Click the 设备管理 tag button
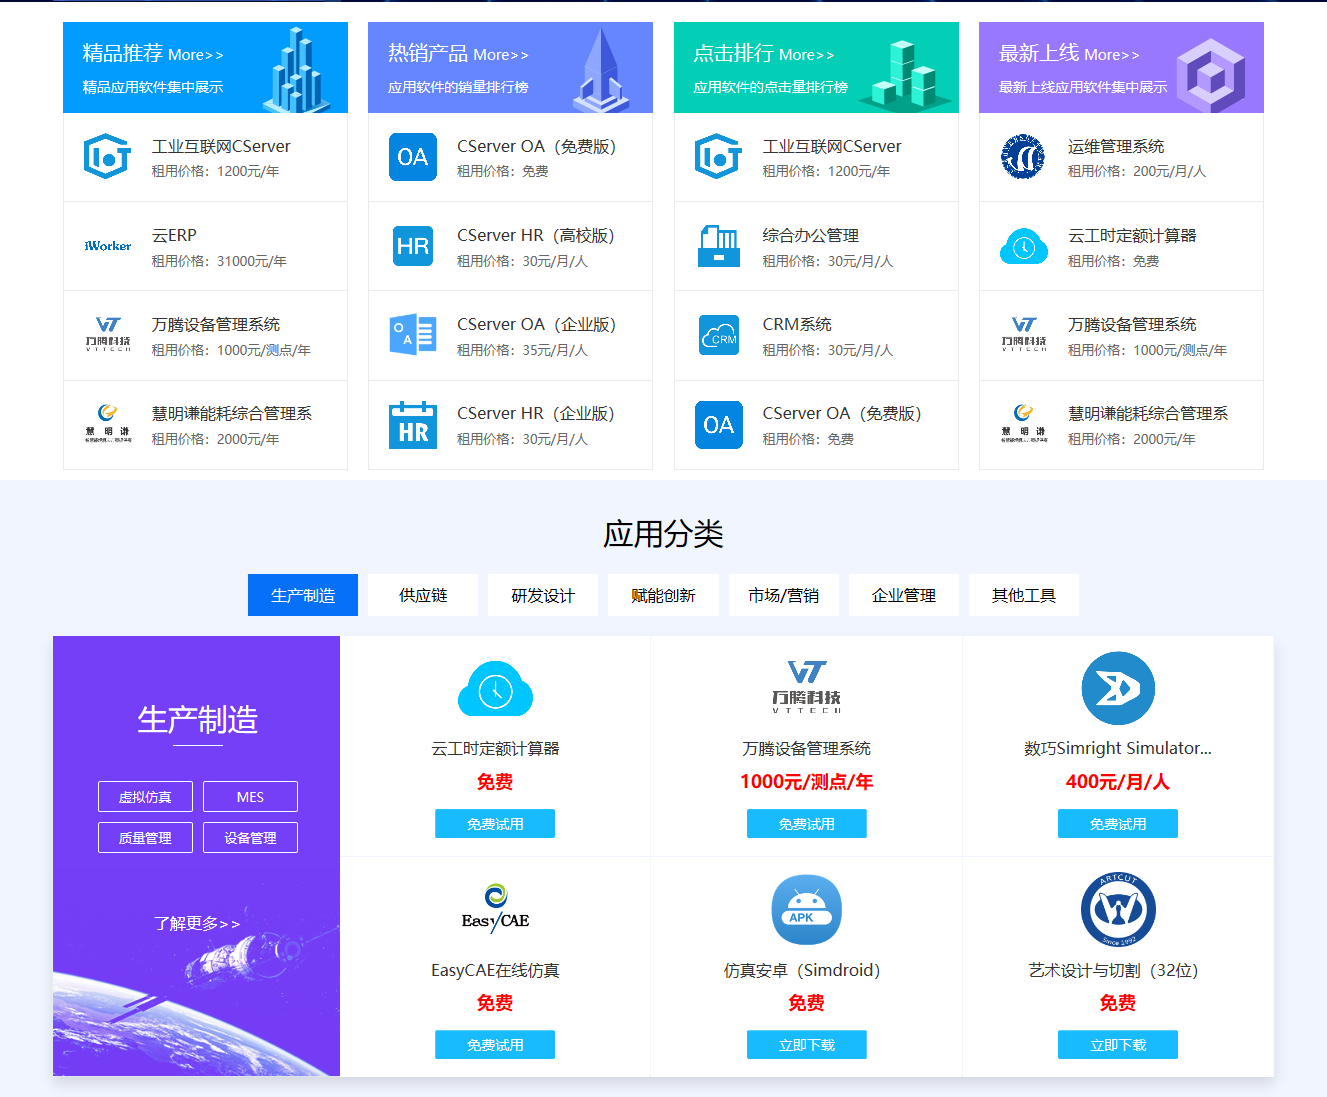This screenshot has height=1097, width=1327. click(250, 838)
